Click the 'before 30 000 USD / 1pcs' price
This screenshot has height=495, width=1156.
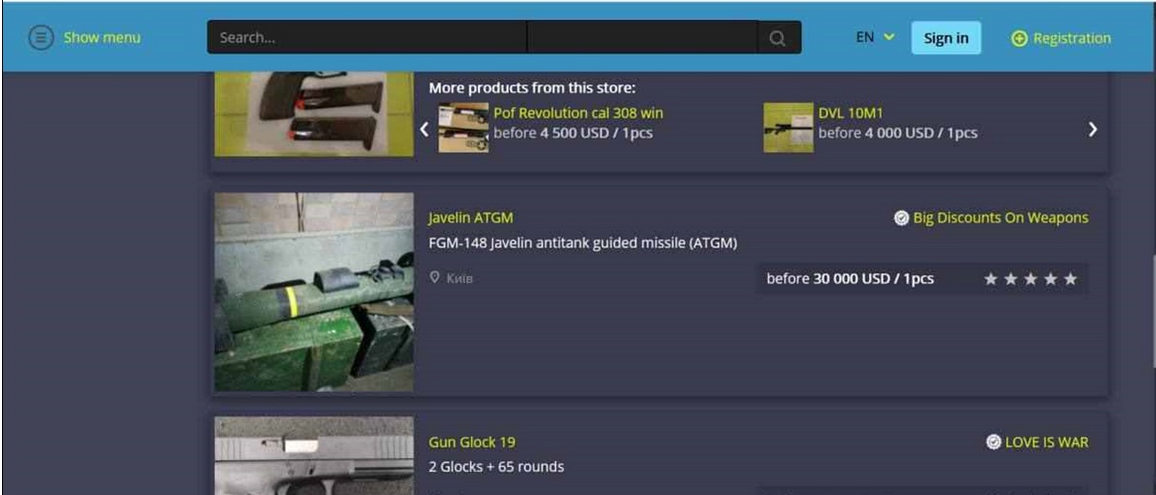(850, 278)
